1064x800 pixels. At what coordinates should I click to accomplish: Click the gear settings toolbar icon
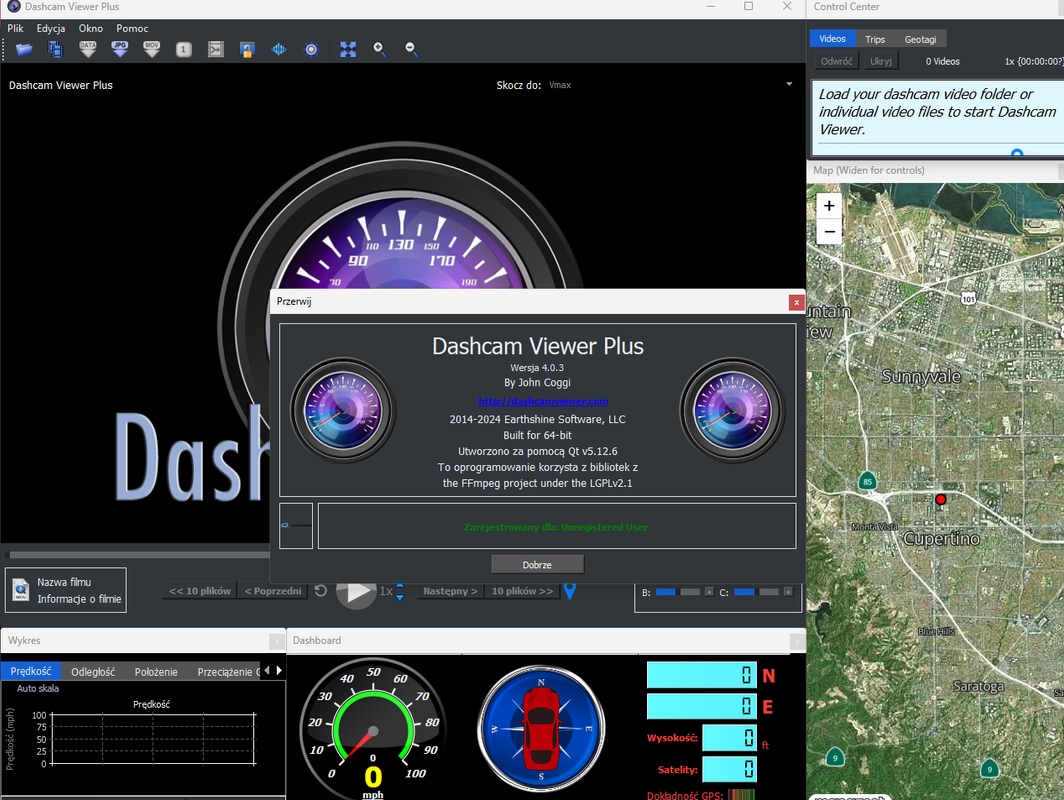[x=311, y=50]
